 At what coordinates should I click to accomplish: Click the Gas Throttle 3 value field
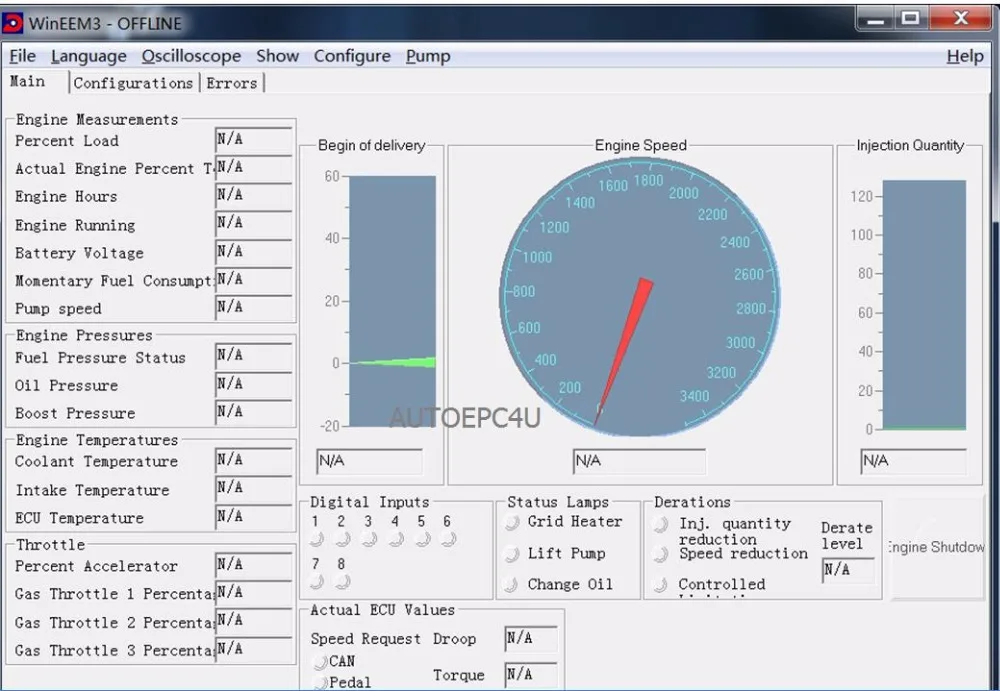coord(254,649)
